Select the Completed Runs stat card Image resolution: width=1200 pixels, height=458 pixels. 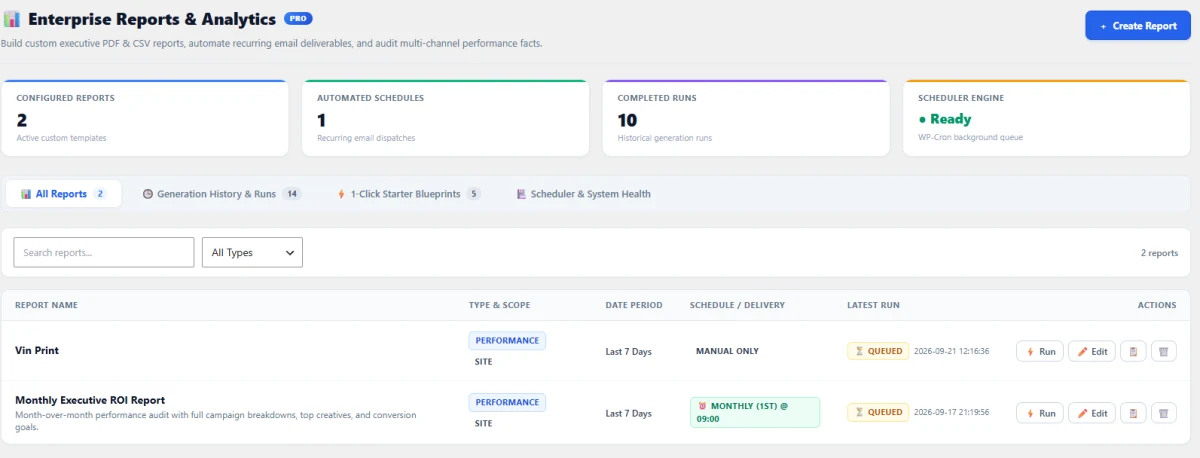[x=746, y=118]
